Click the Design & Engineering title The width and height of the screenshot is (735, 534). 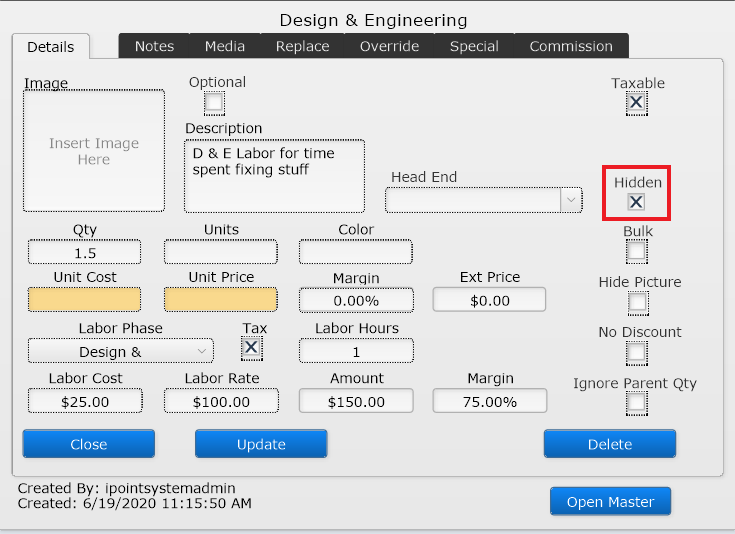[x=374, y=20]
